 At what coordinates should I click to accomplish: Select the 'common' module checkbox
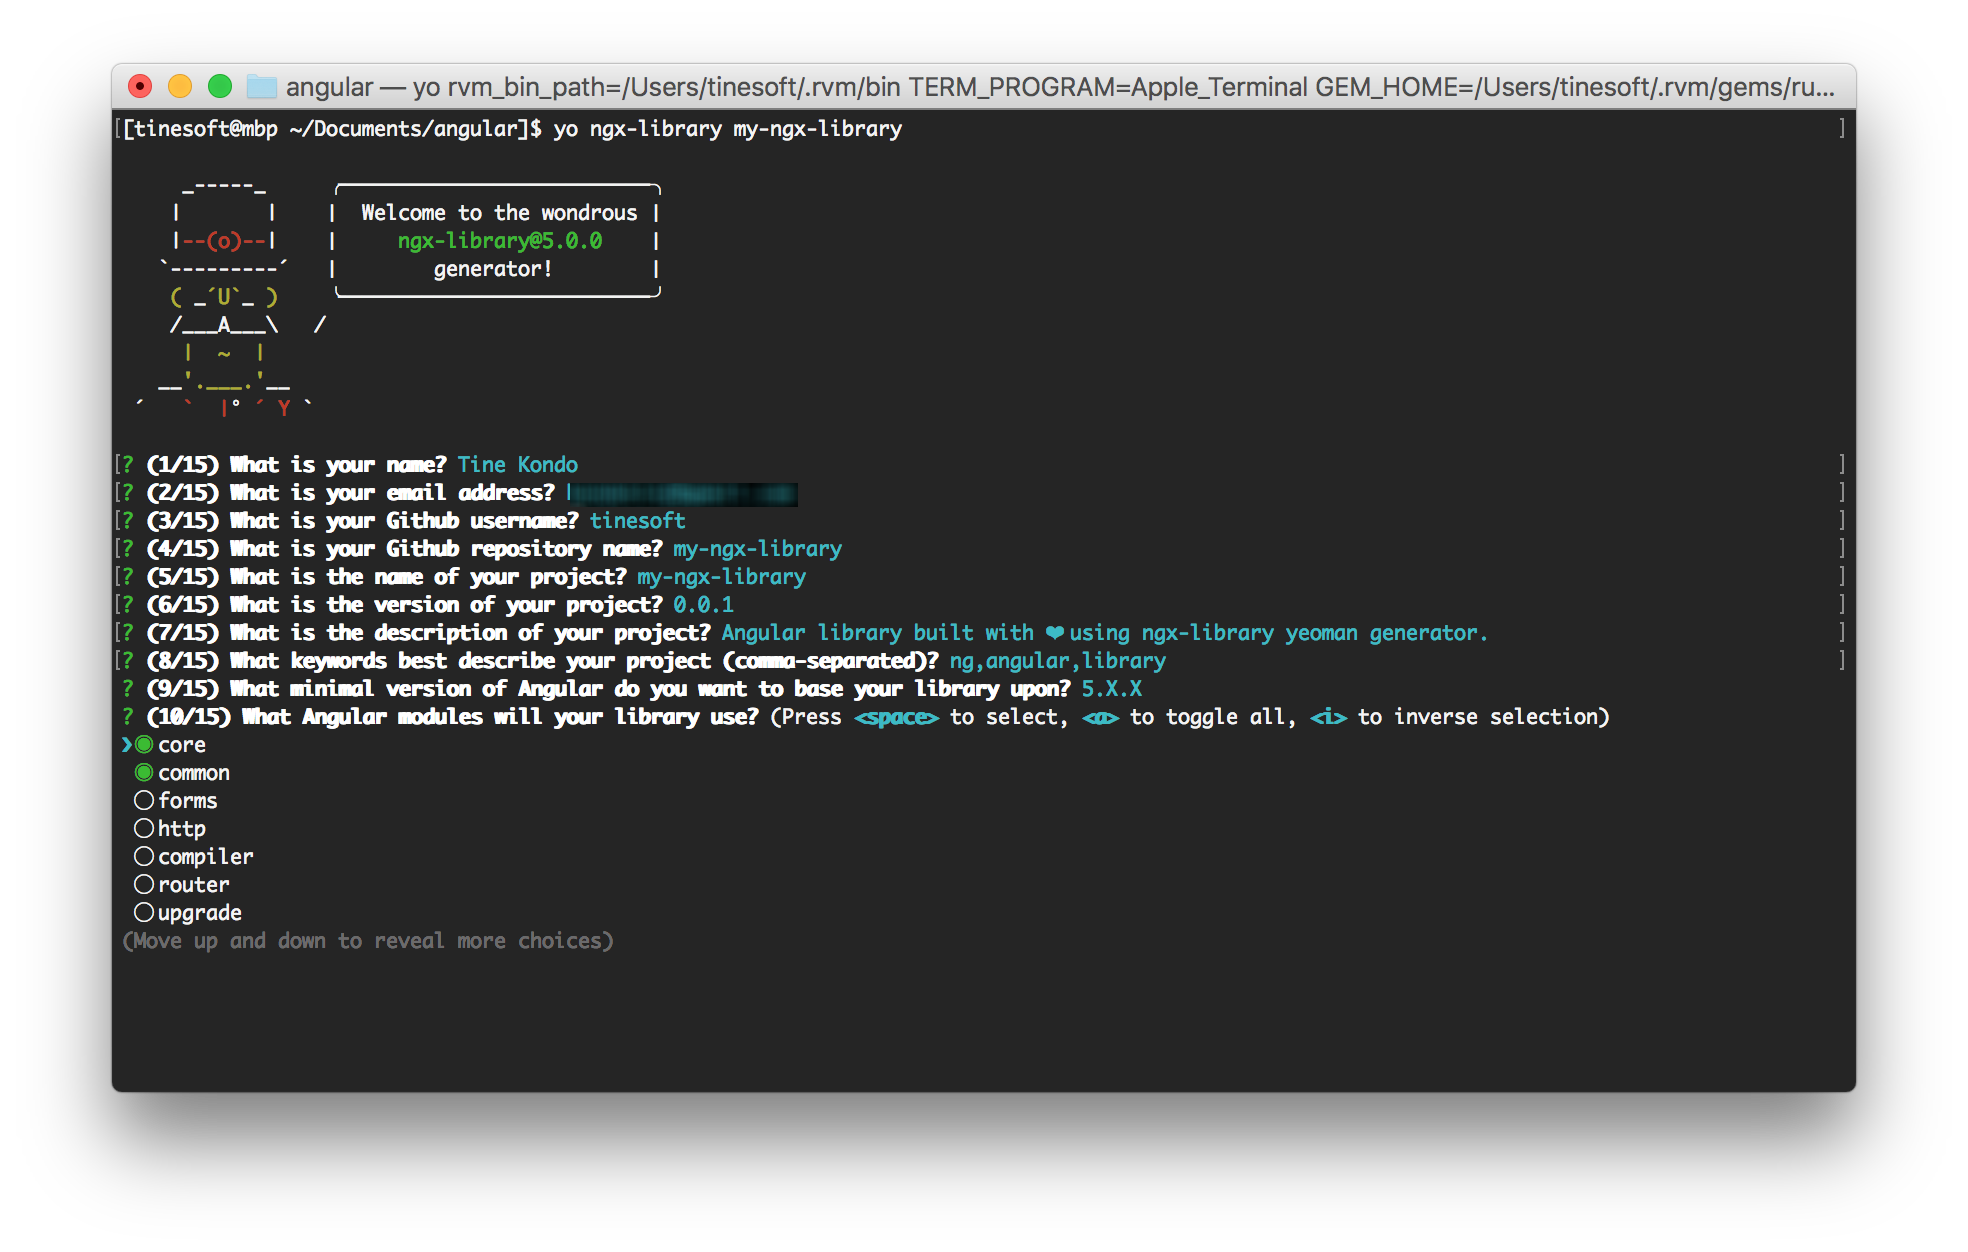[143, 772]
